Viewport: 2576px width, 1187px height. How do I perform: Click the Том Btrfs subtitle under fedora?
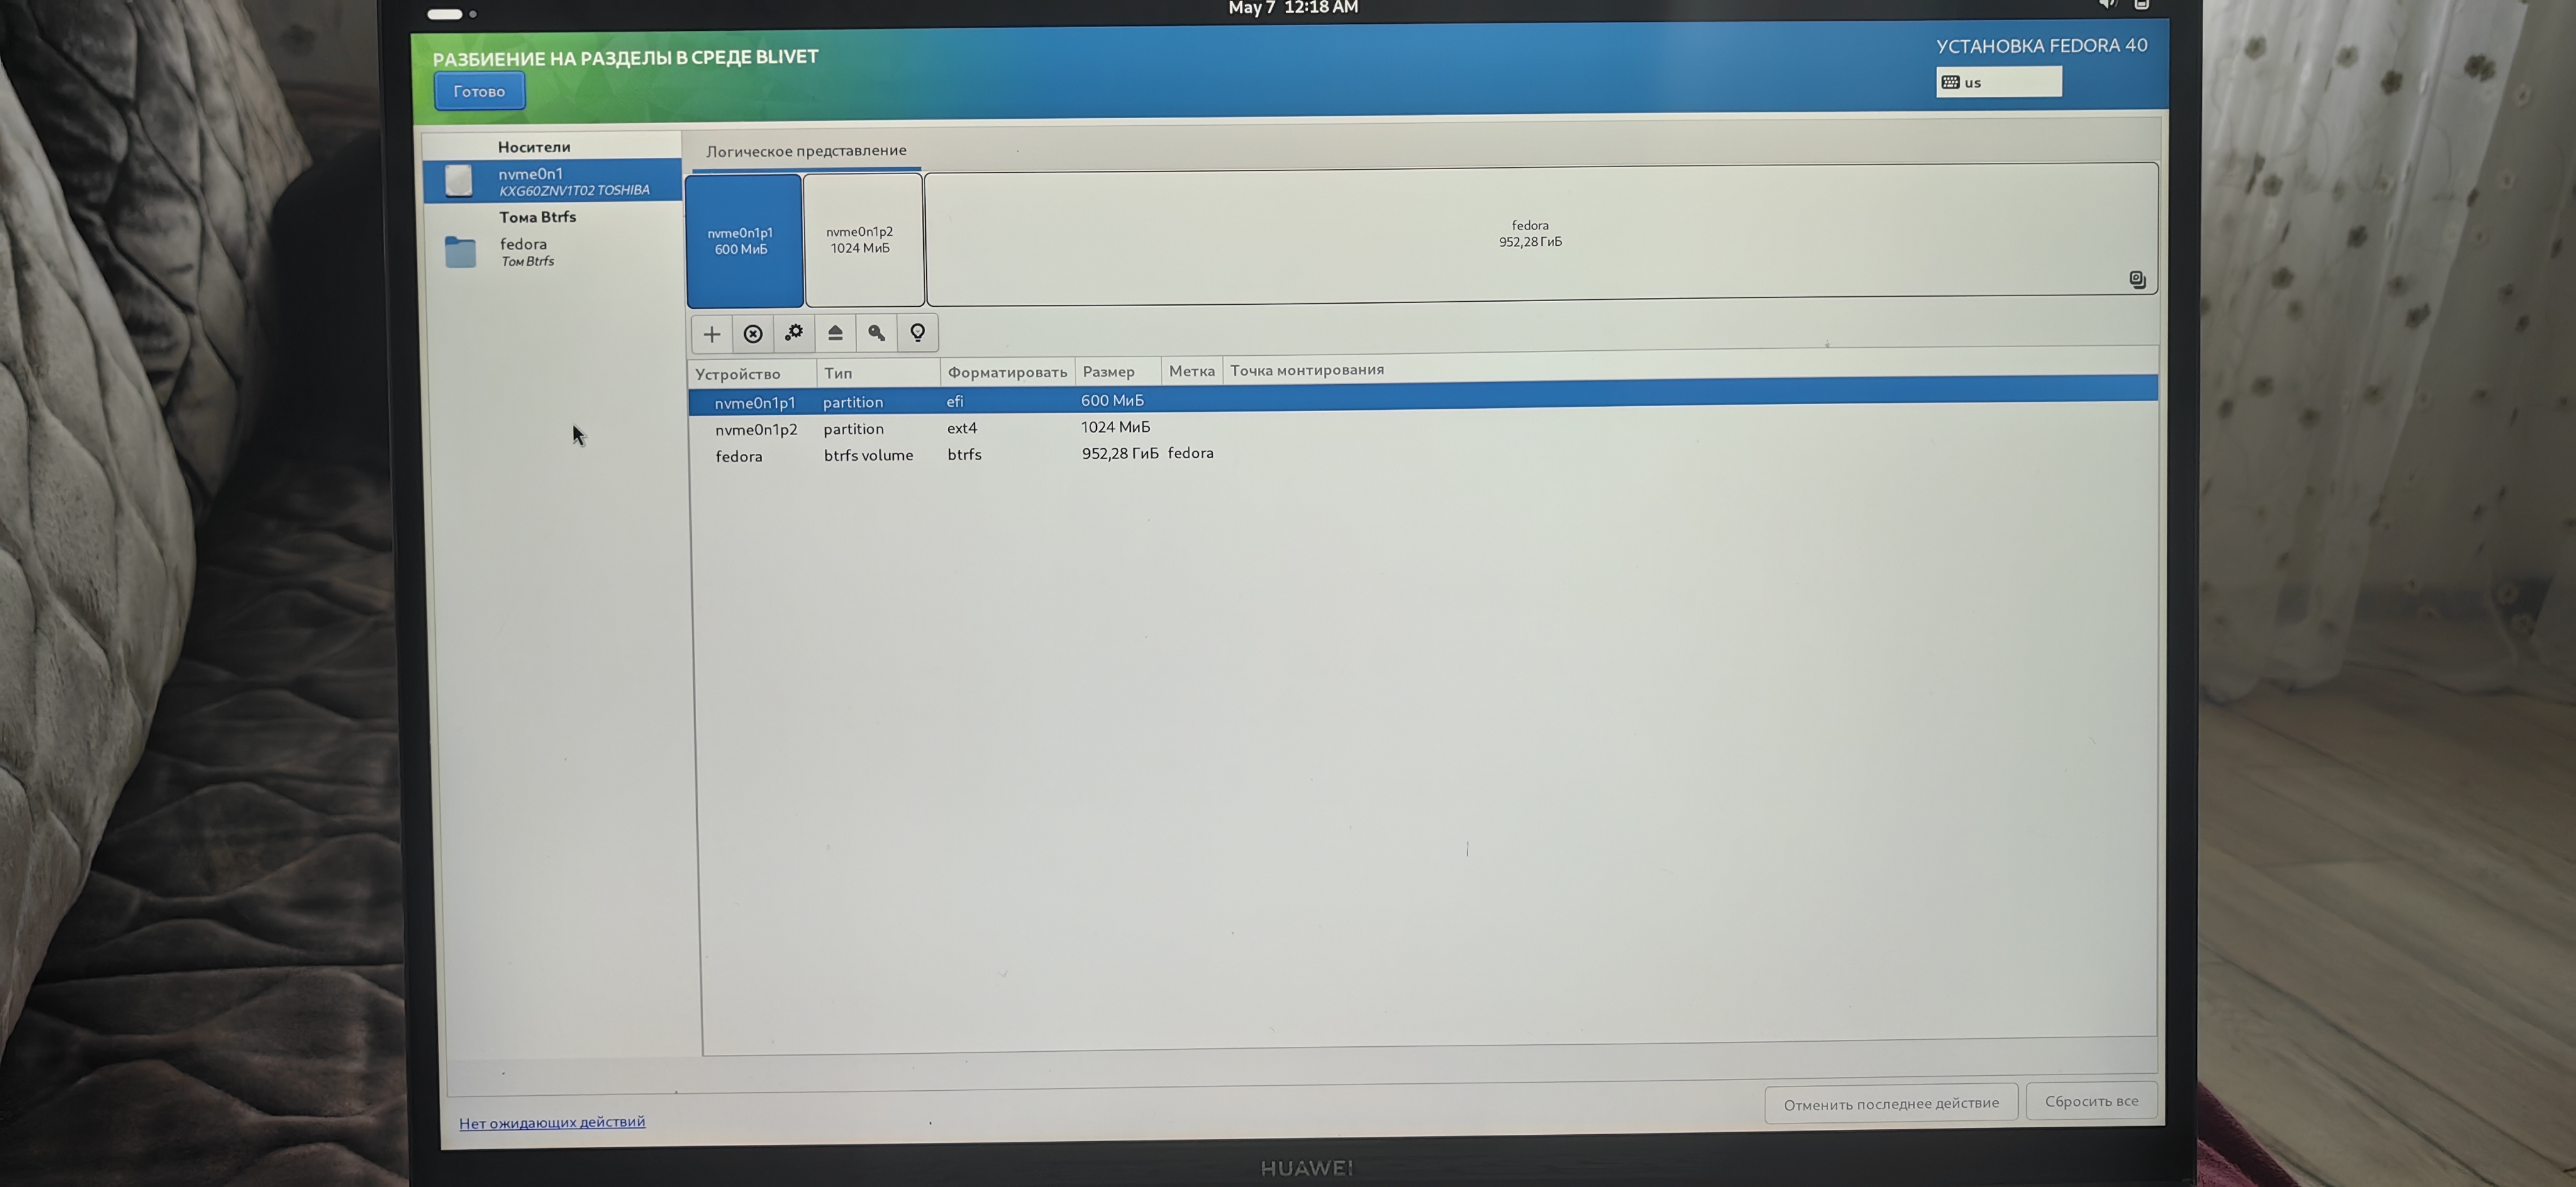(527, 261)
